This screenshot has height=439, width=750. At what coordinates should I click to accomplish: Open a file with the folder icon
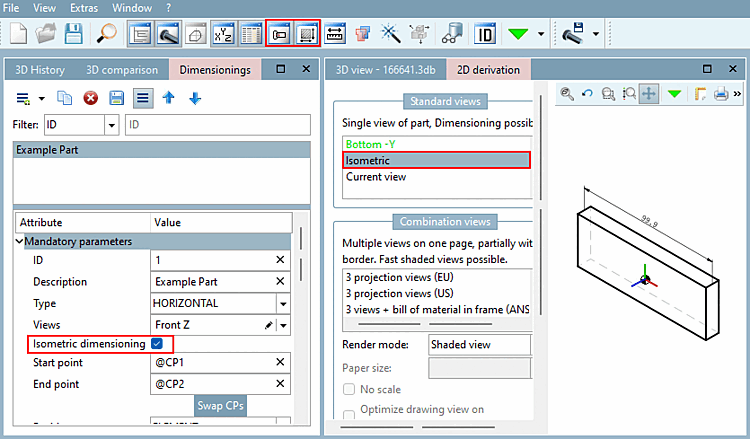46,34
